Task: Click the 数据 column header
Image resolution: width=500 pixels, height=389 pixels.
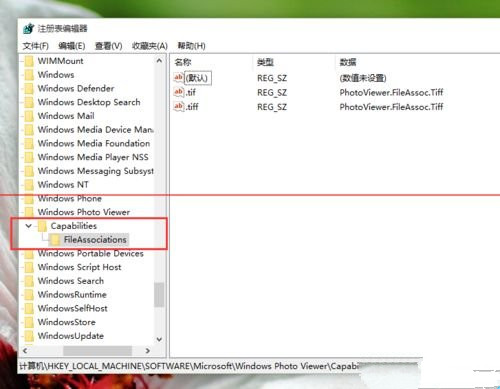Action: [348, 62]
